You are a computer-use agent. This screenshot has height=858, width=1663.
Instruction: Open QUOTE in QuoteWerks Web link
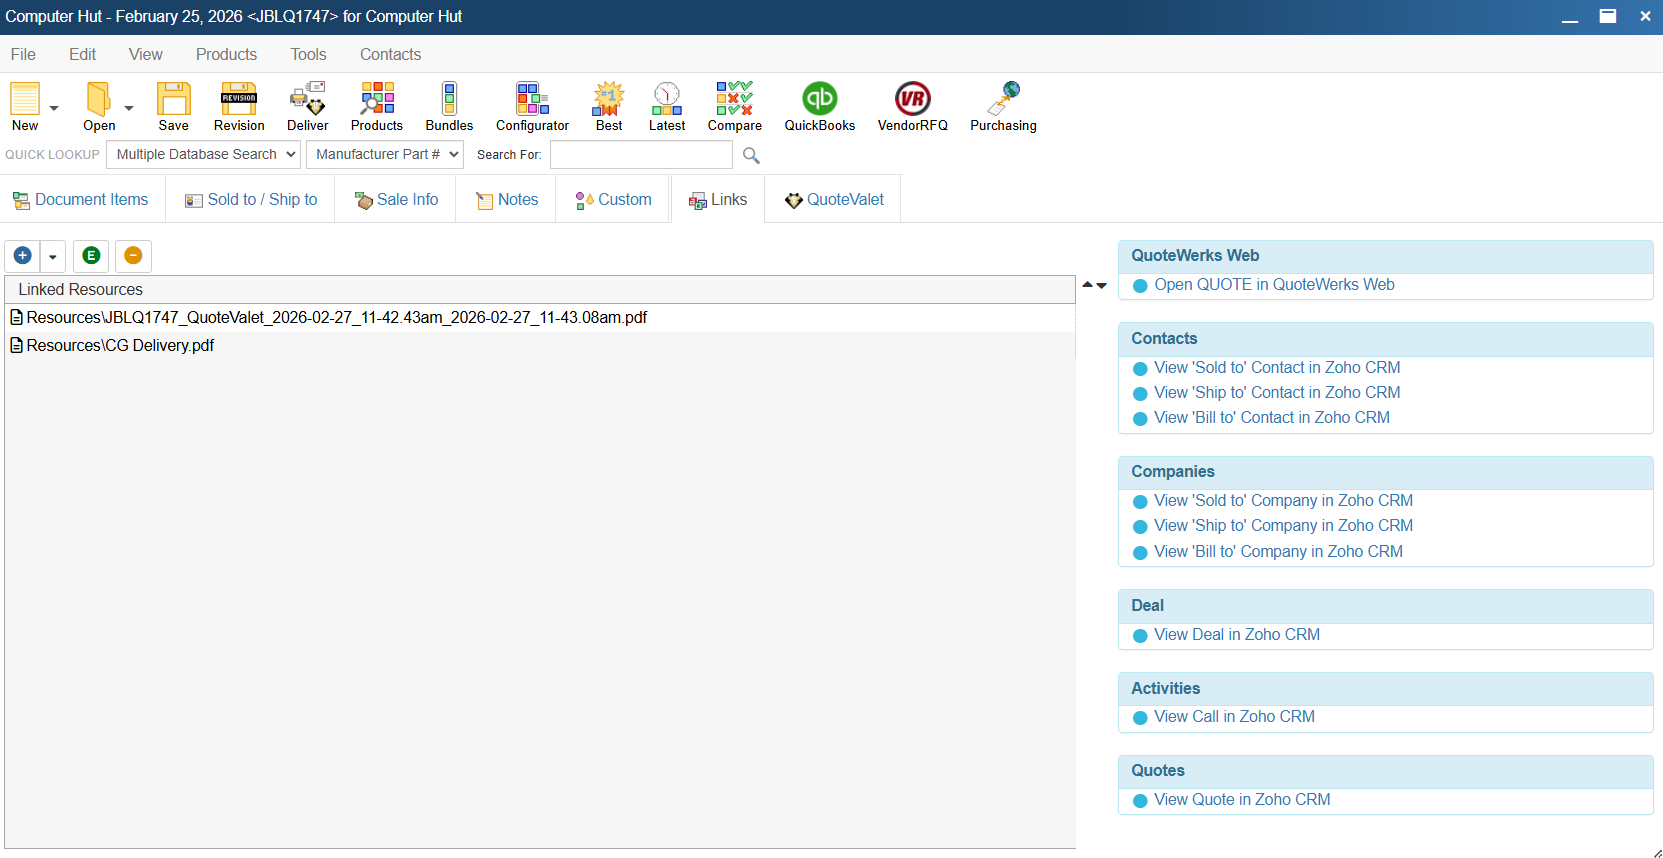coord(1273,285)
